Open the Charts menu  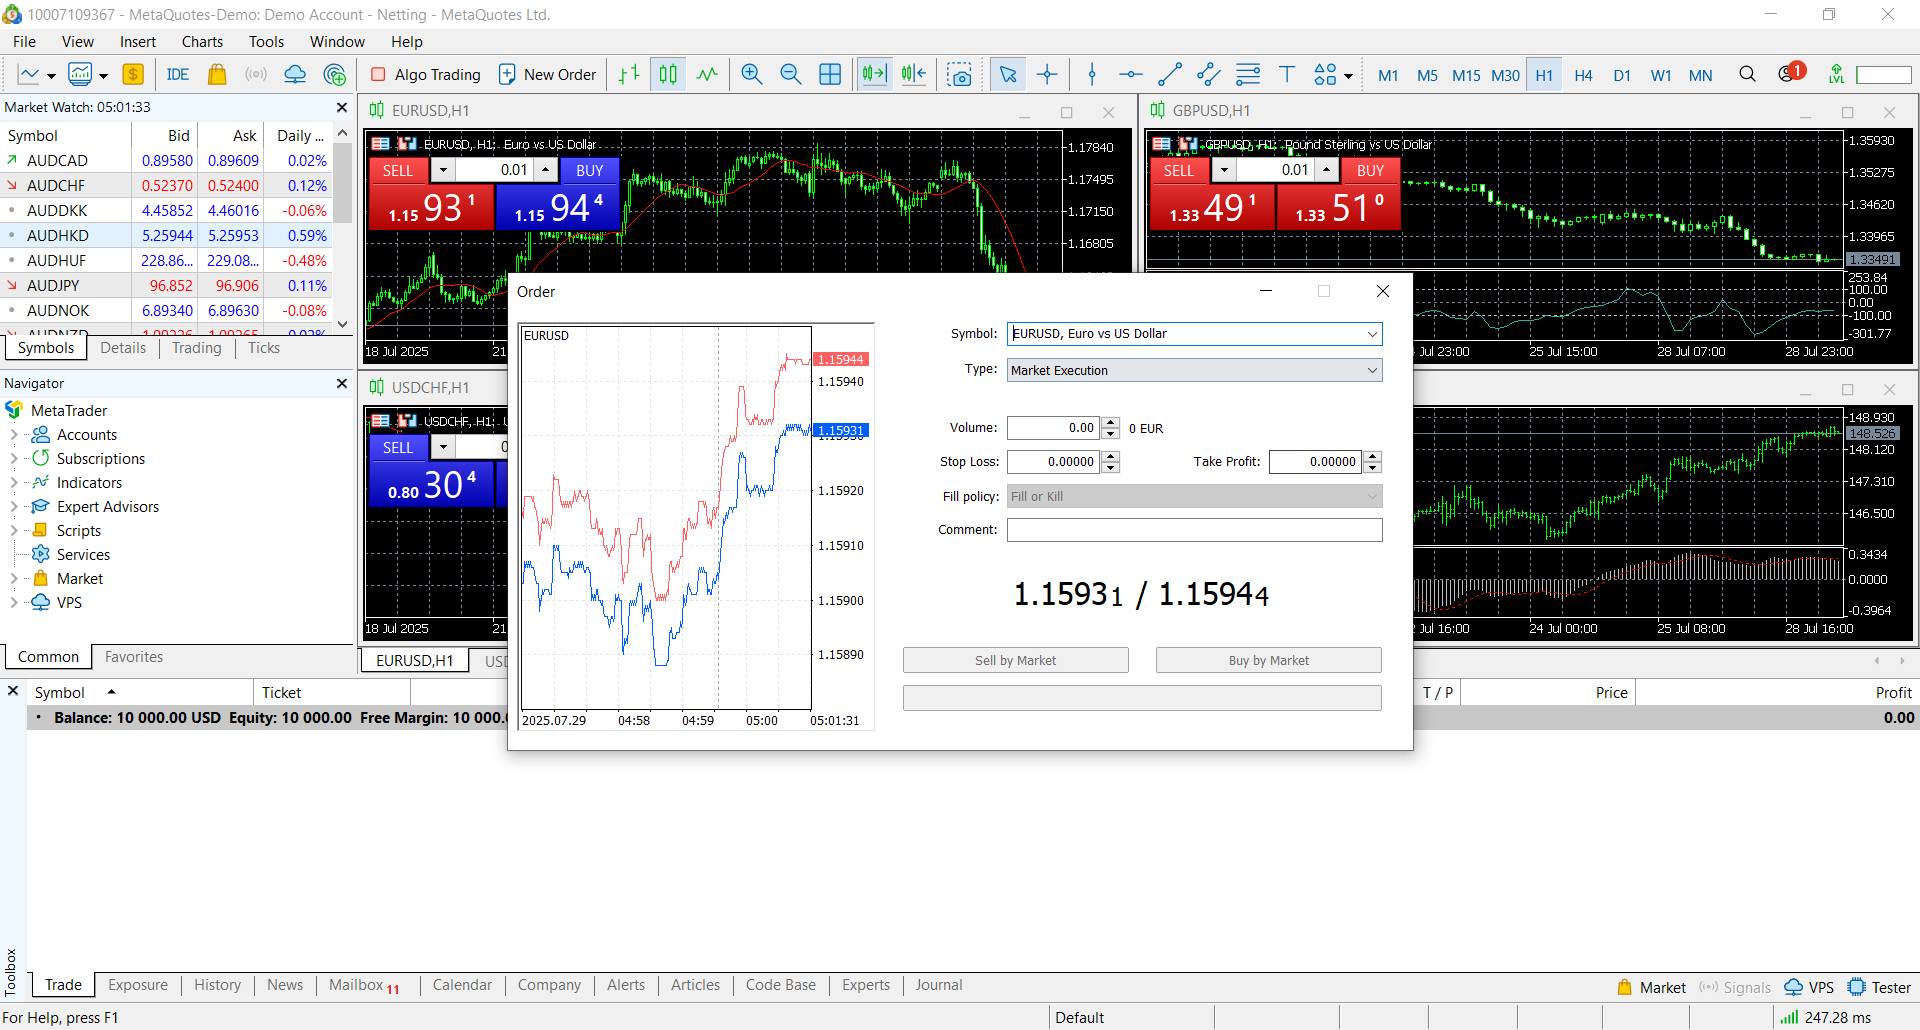coord(202,42)
